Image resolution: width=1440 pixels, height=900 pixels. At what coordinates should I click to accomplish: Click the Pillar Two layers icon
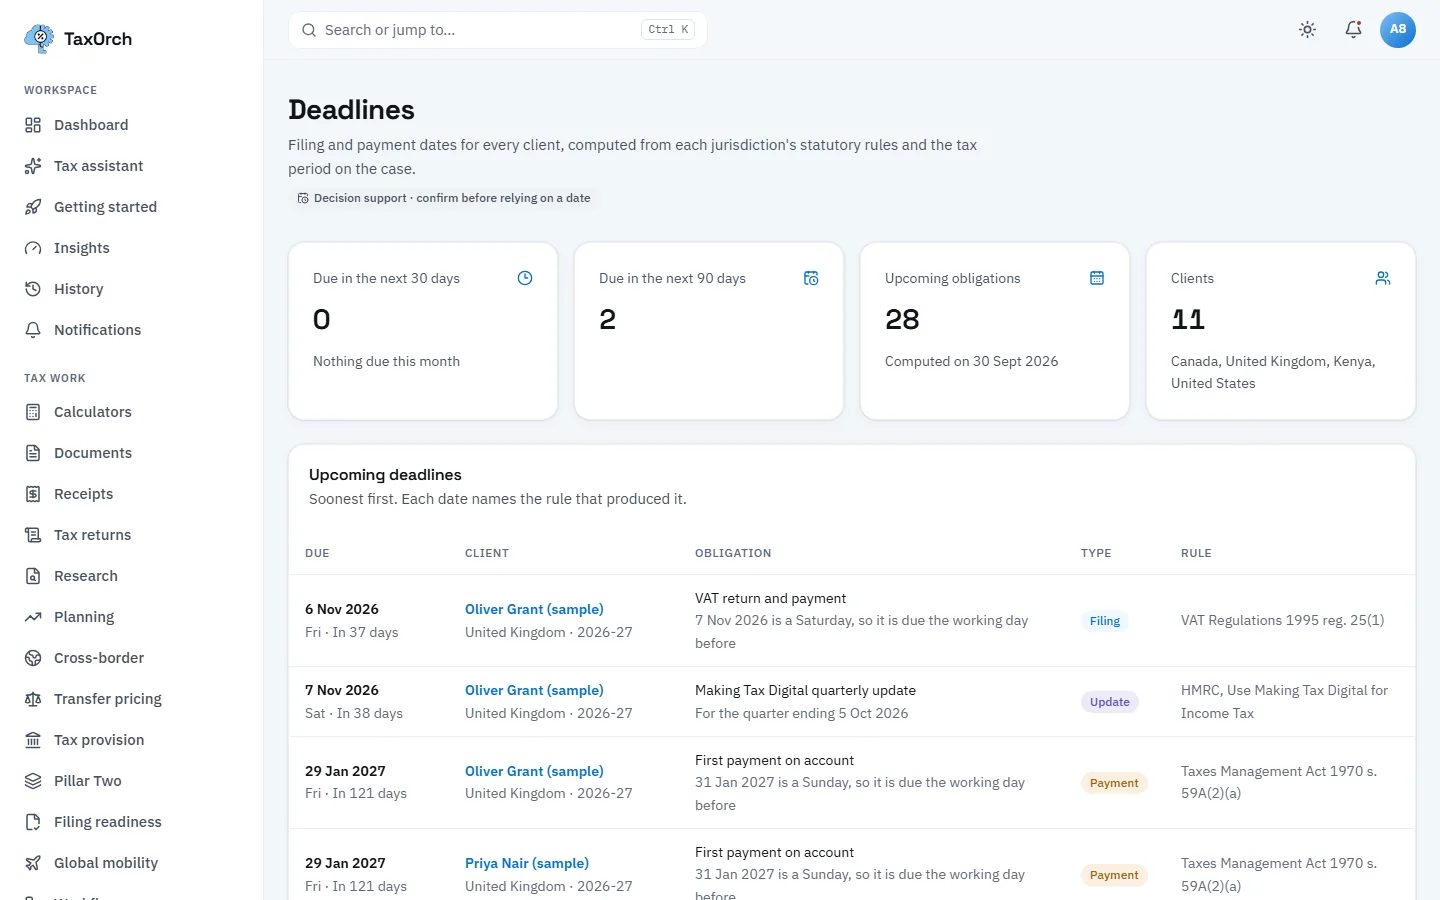click(x=33, y=781)
